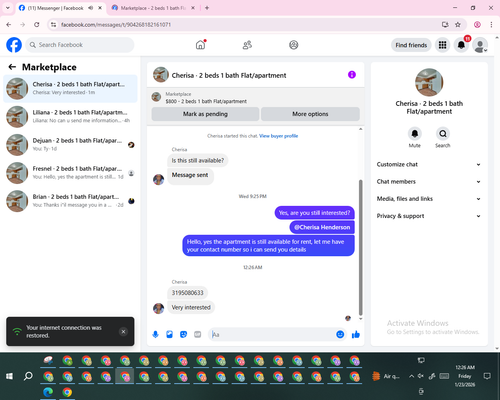Click the @Cherisa Henderson mention
The width and height of the screenshot is (500, 400).
pos(322,227)
